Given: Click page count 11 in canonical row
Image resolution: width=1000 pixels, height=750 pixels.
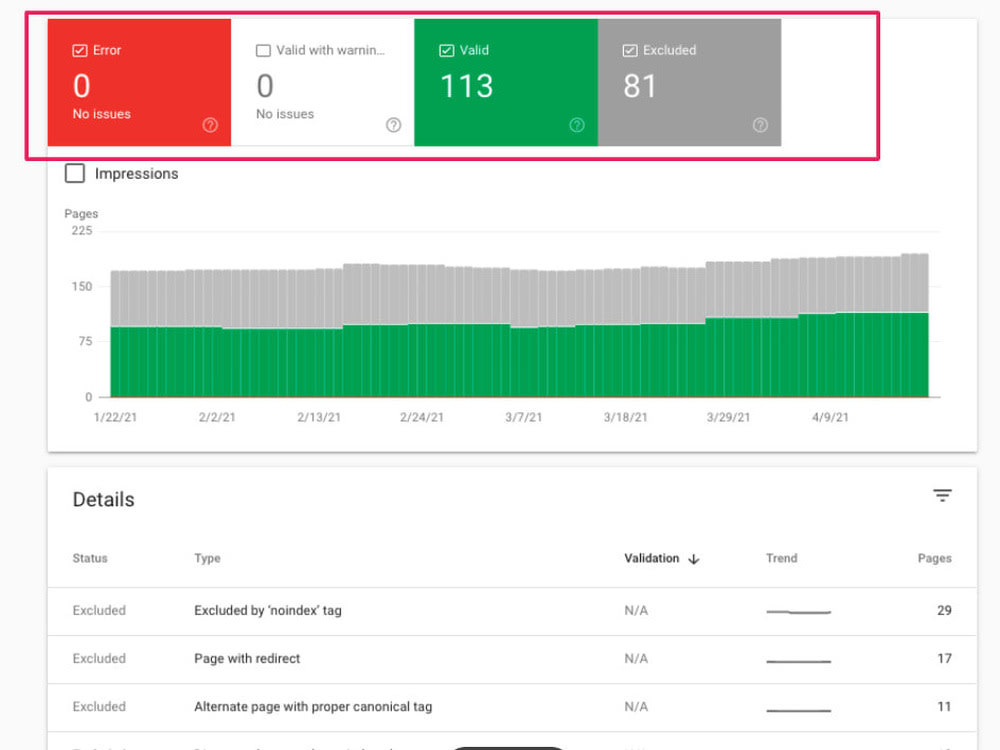Looking at the screenshot, I should point(944,707).
